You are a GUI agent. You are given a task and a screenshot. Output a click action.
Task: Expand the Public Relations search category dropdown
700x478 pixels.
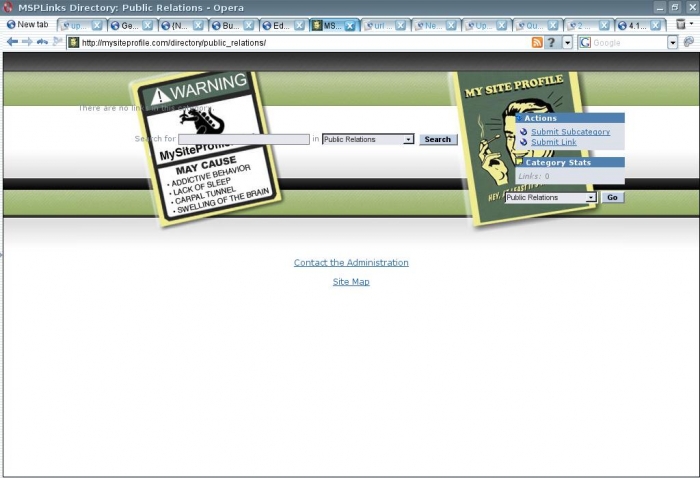pyautogui.click(x=408, y=140)
